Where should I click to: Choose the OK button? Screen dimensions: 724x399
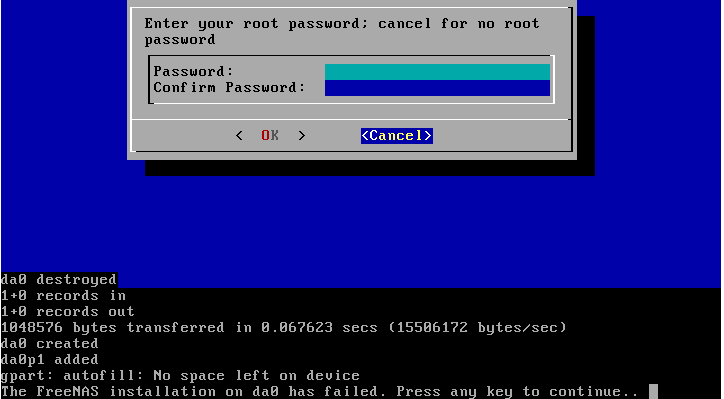[270, 135]
